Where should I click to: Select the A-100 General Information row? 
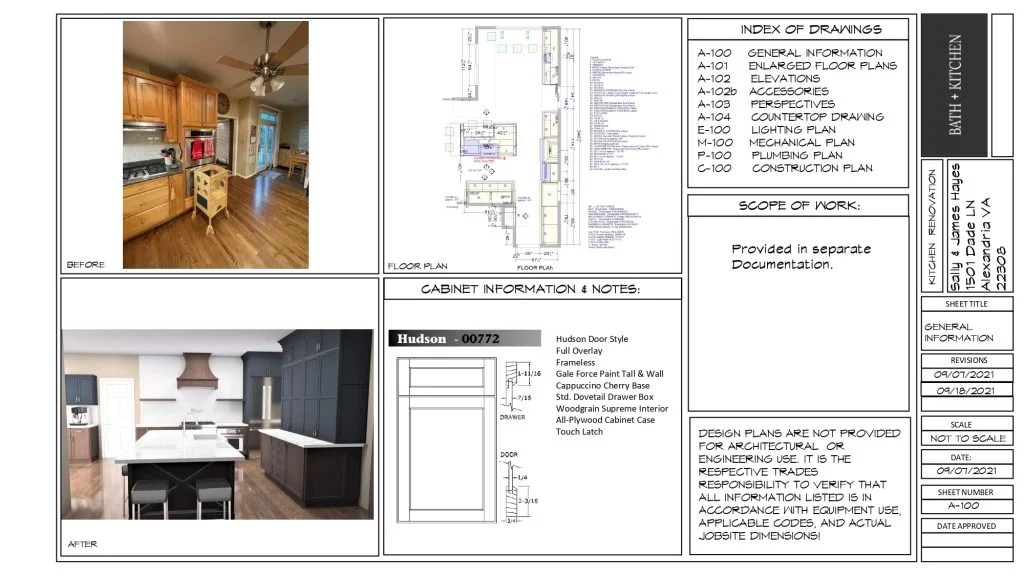pos(790,53)
